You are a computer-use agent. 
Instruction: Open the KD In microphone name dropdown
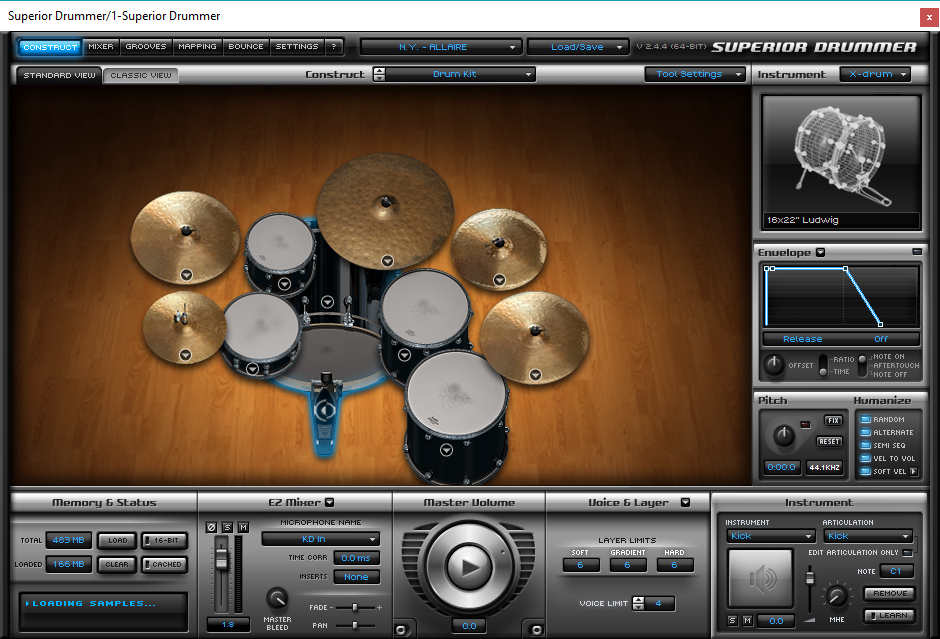[321, 539]
